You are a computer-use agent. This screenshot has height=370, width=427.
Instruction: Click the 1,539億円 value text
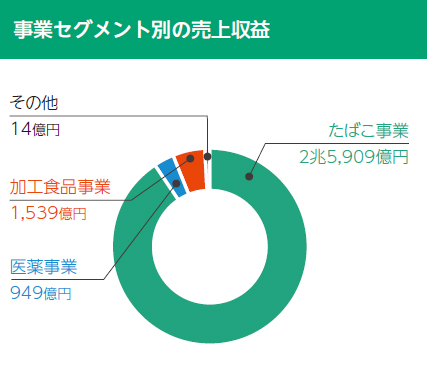click(49, 213)
